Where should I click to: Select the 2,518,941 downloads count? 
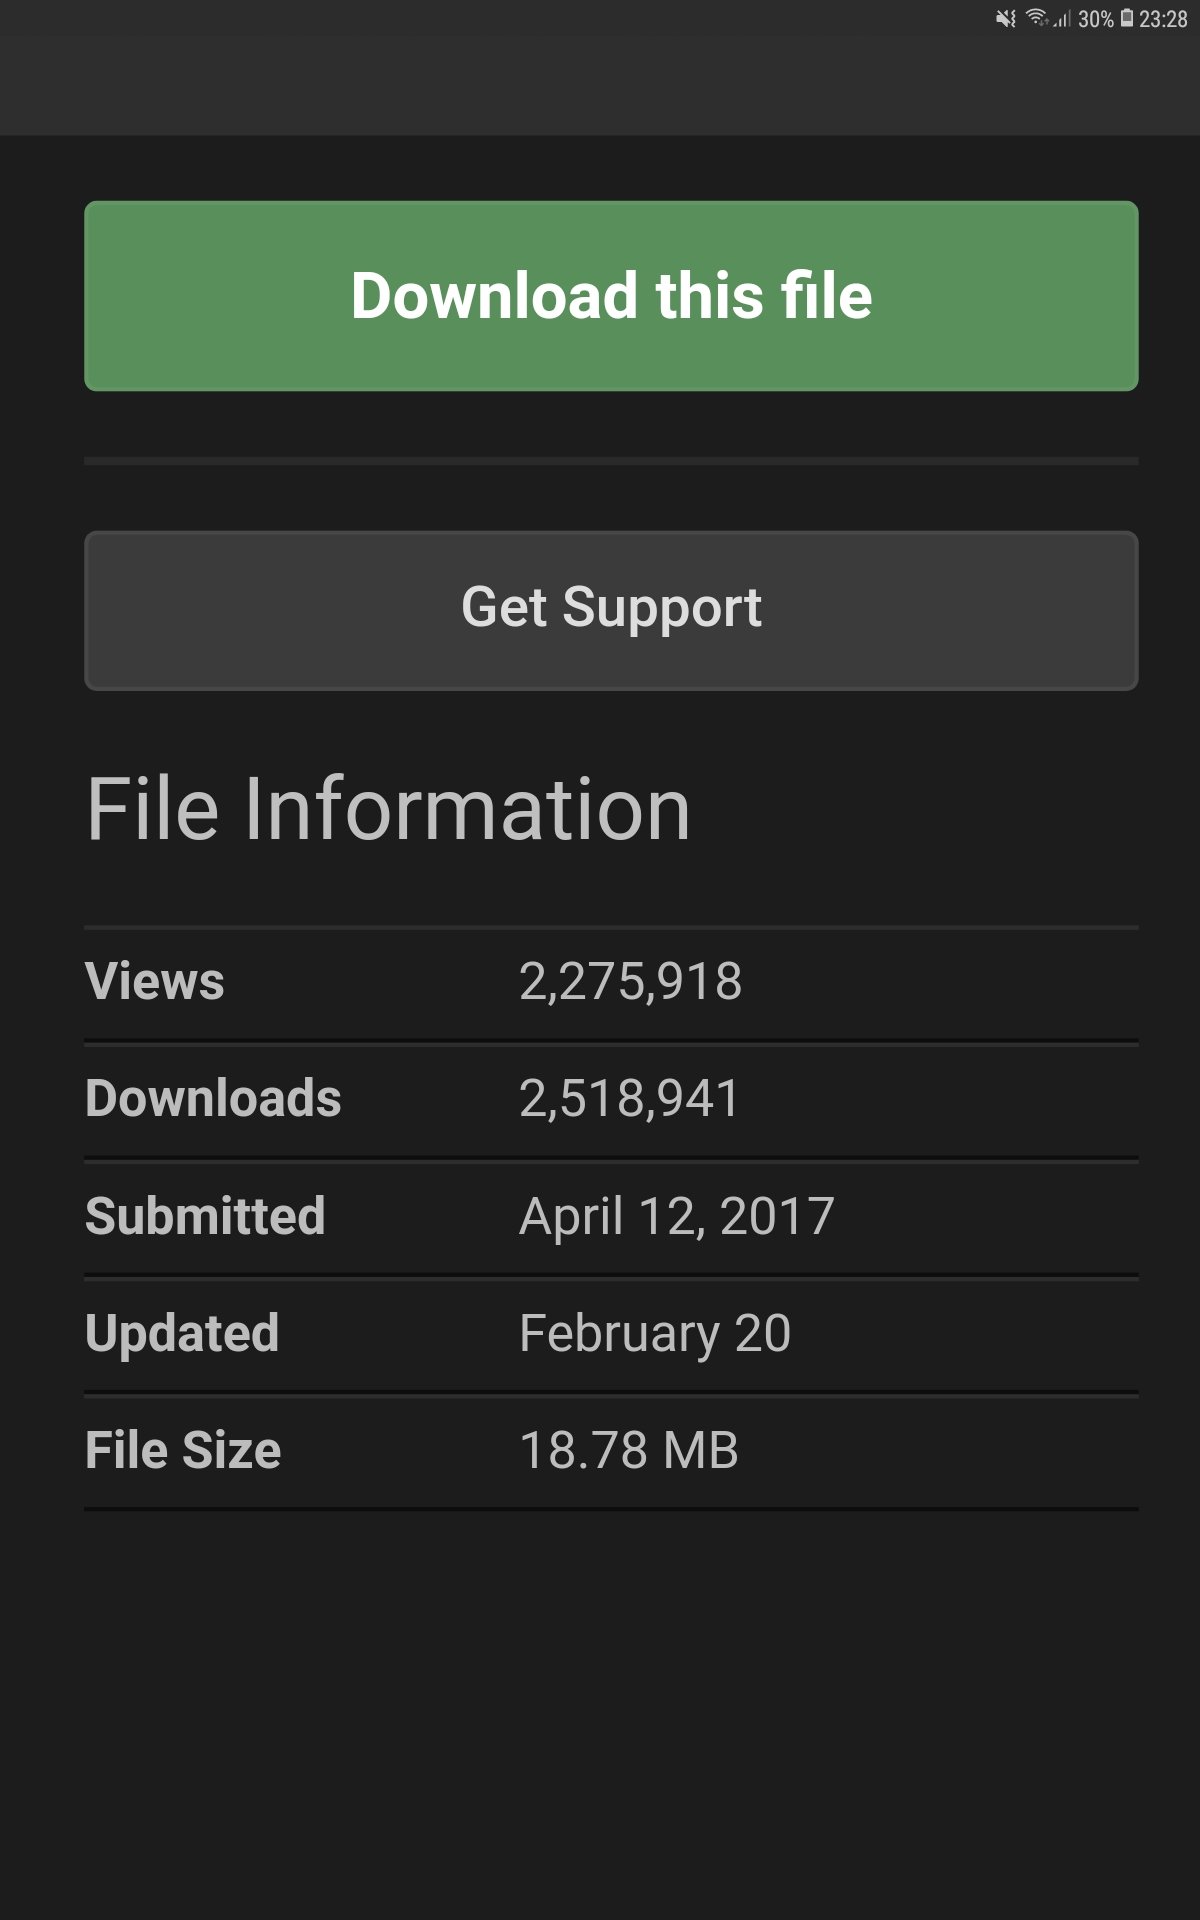(629, 1098)
